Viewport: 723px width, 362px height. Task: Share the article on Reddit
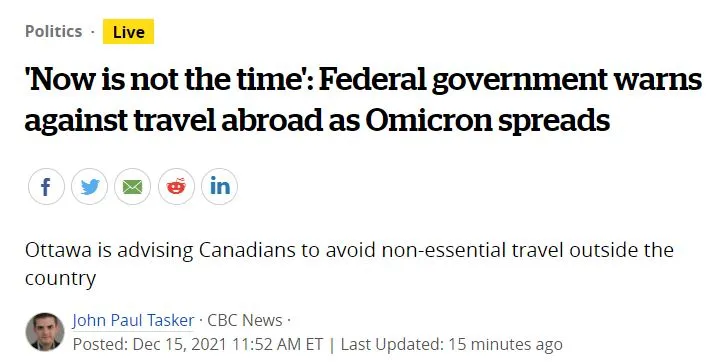coord(176,186)
